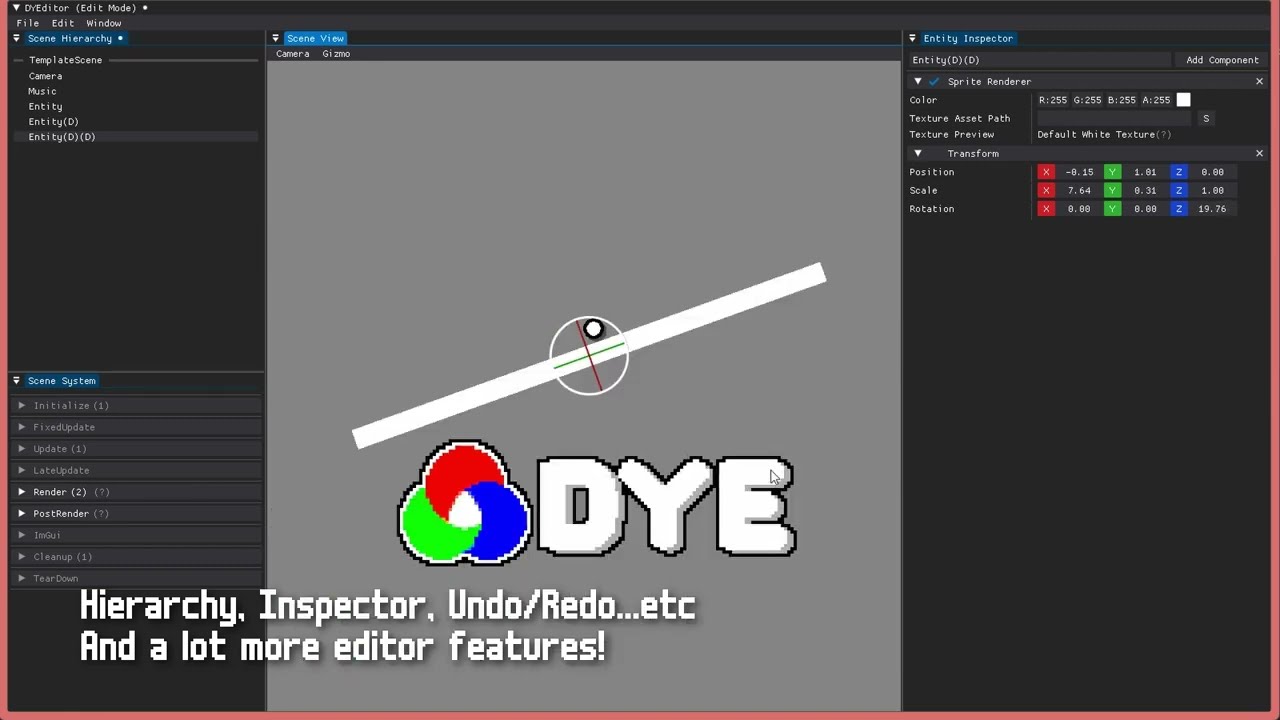The image size is (1280, 720).
Task: Select the Music entity in hierarchy
Action: [x=42, y=91]
